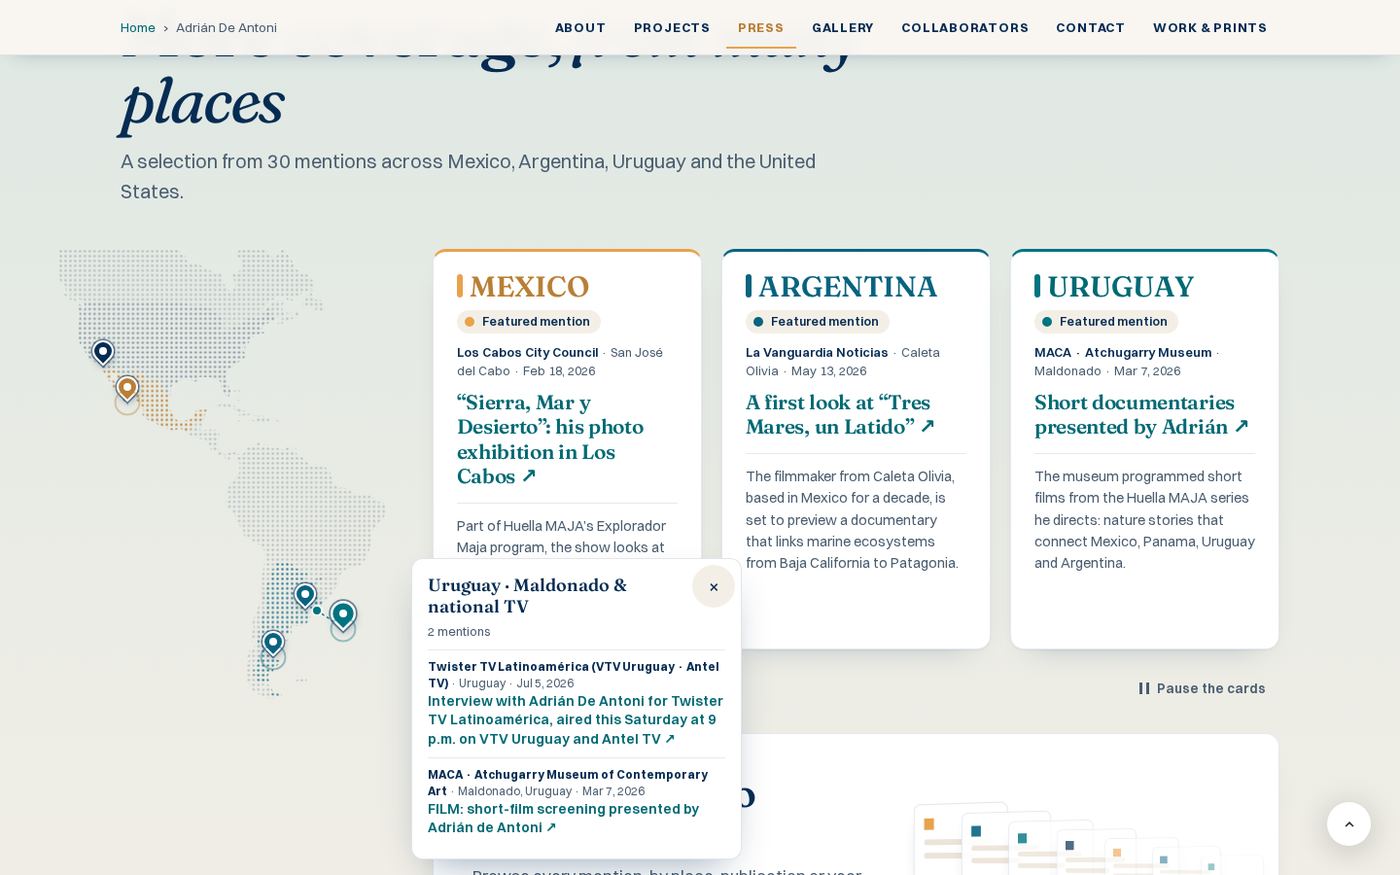
Task: Click the scroll-to-top arrow button
Action: click(1348, 824)
